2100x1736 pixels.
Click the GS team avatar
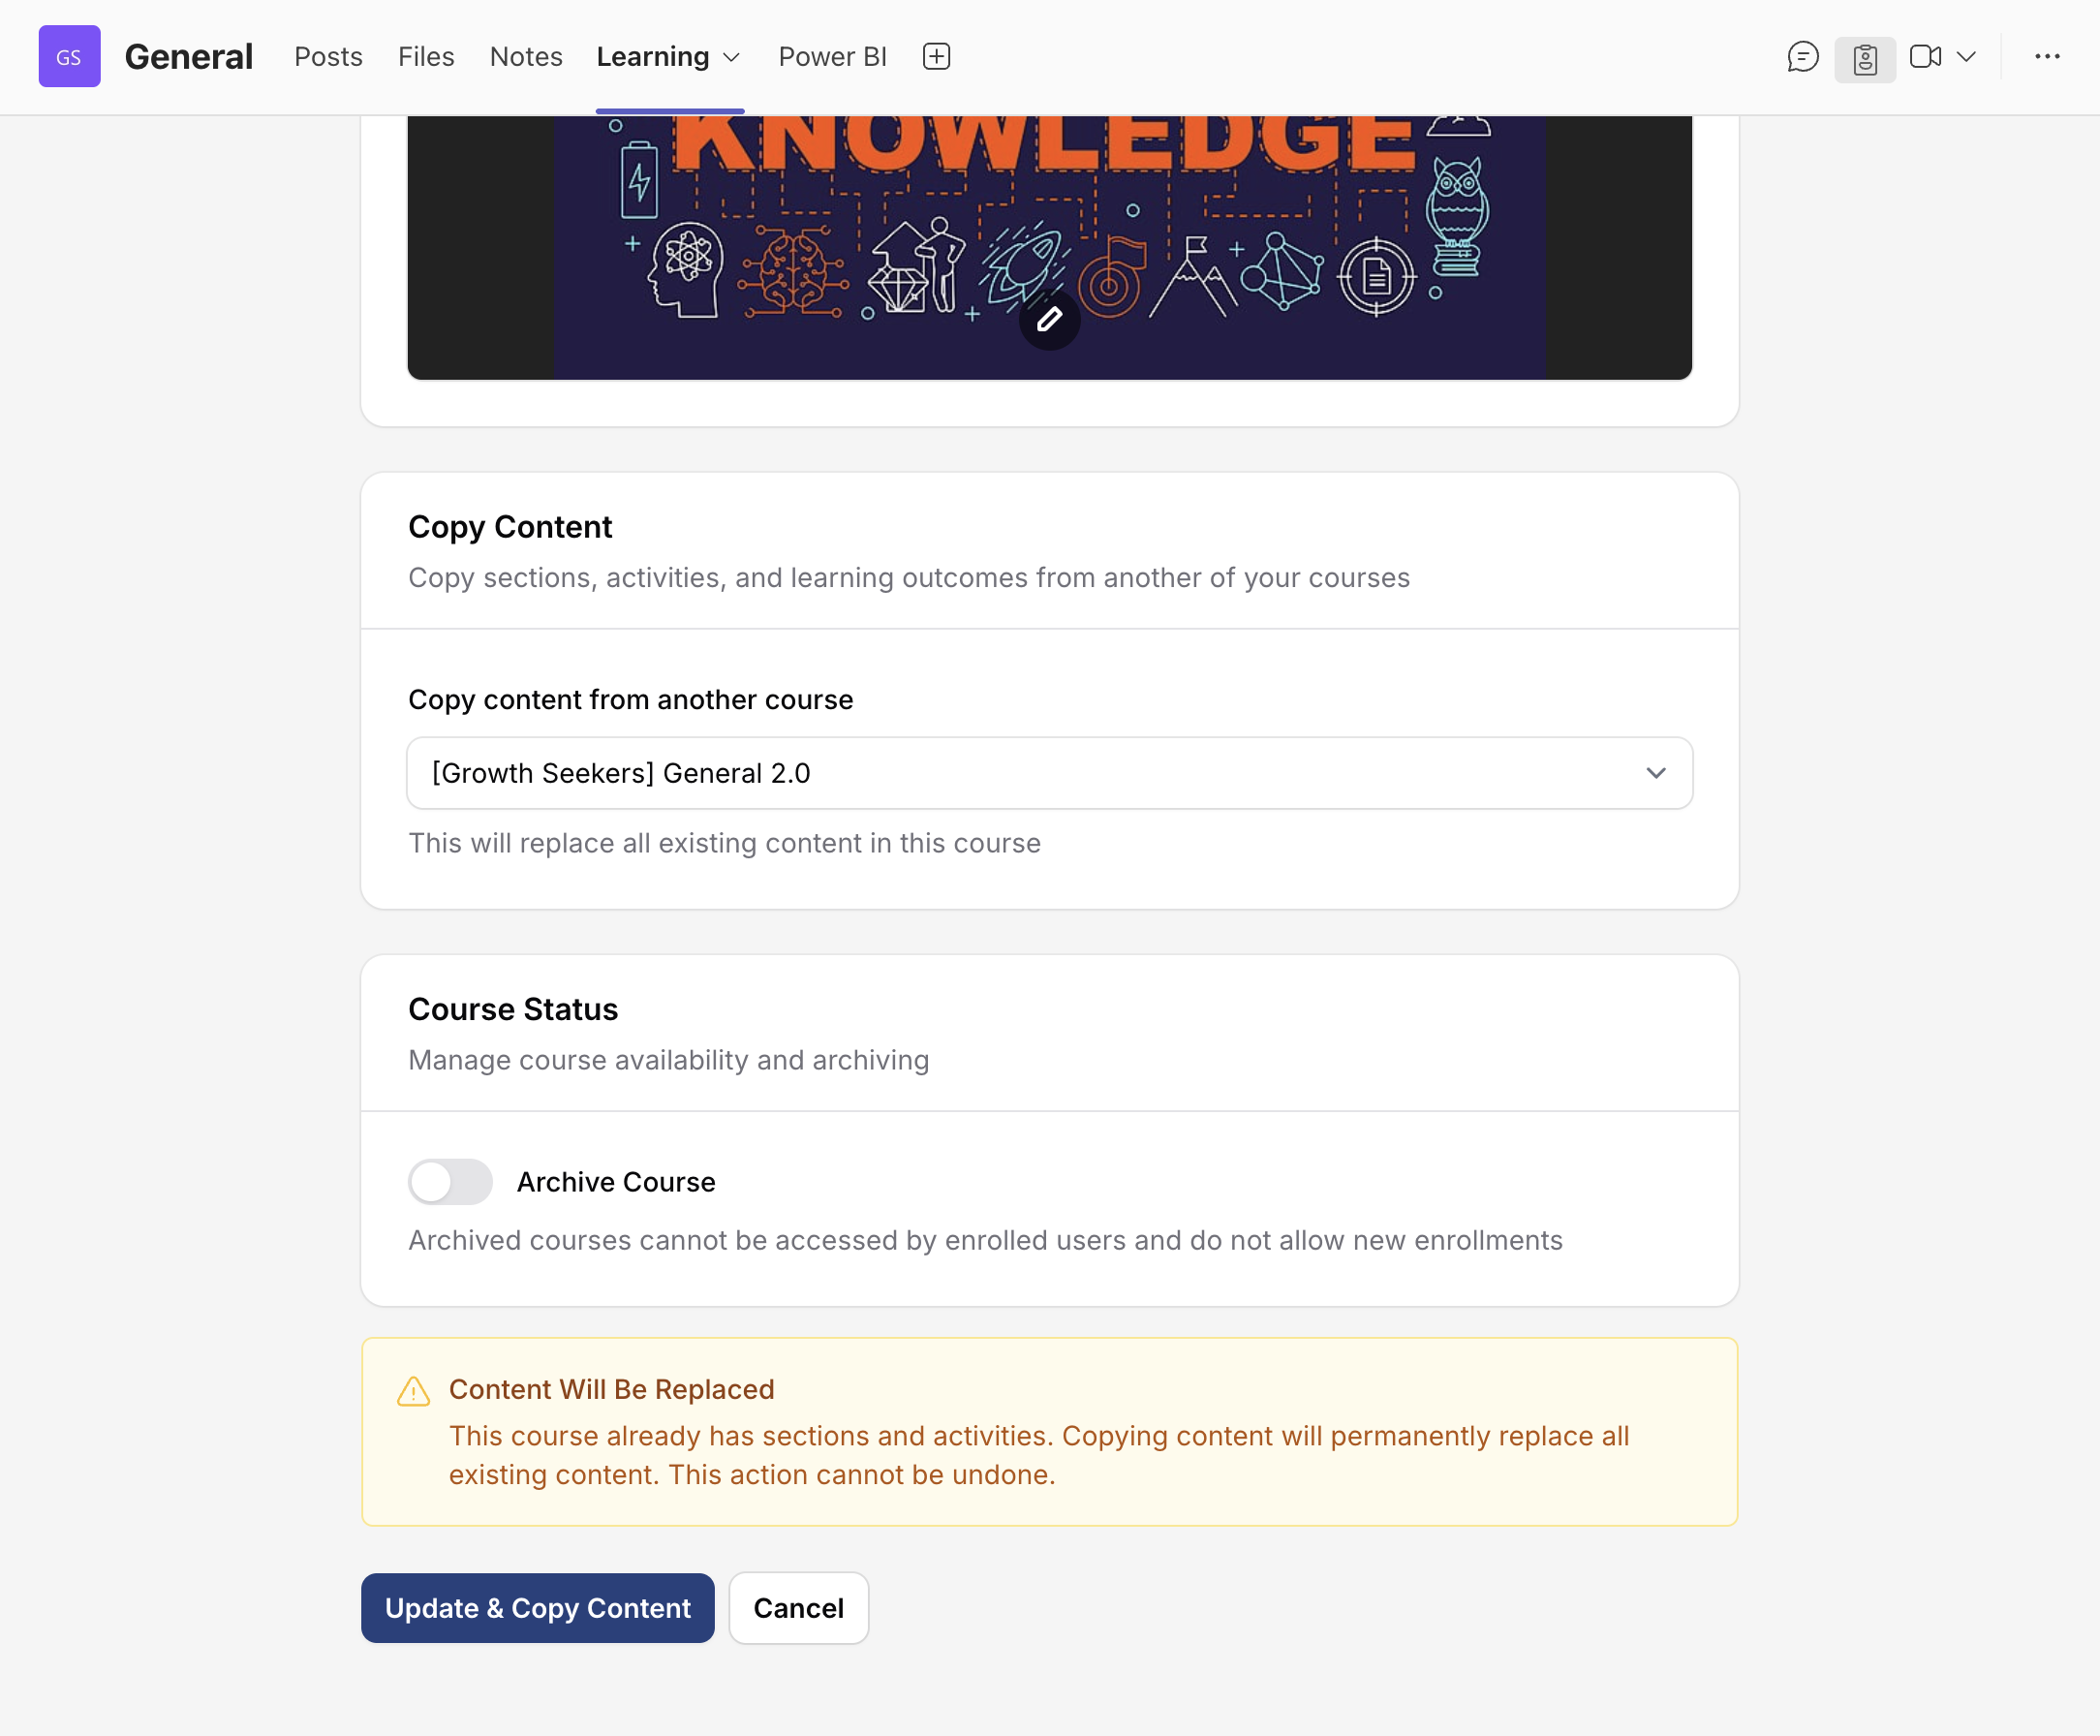click(69, 57)
